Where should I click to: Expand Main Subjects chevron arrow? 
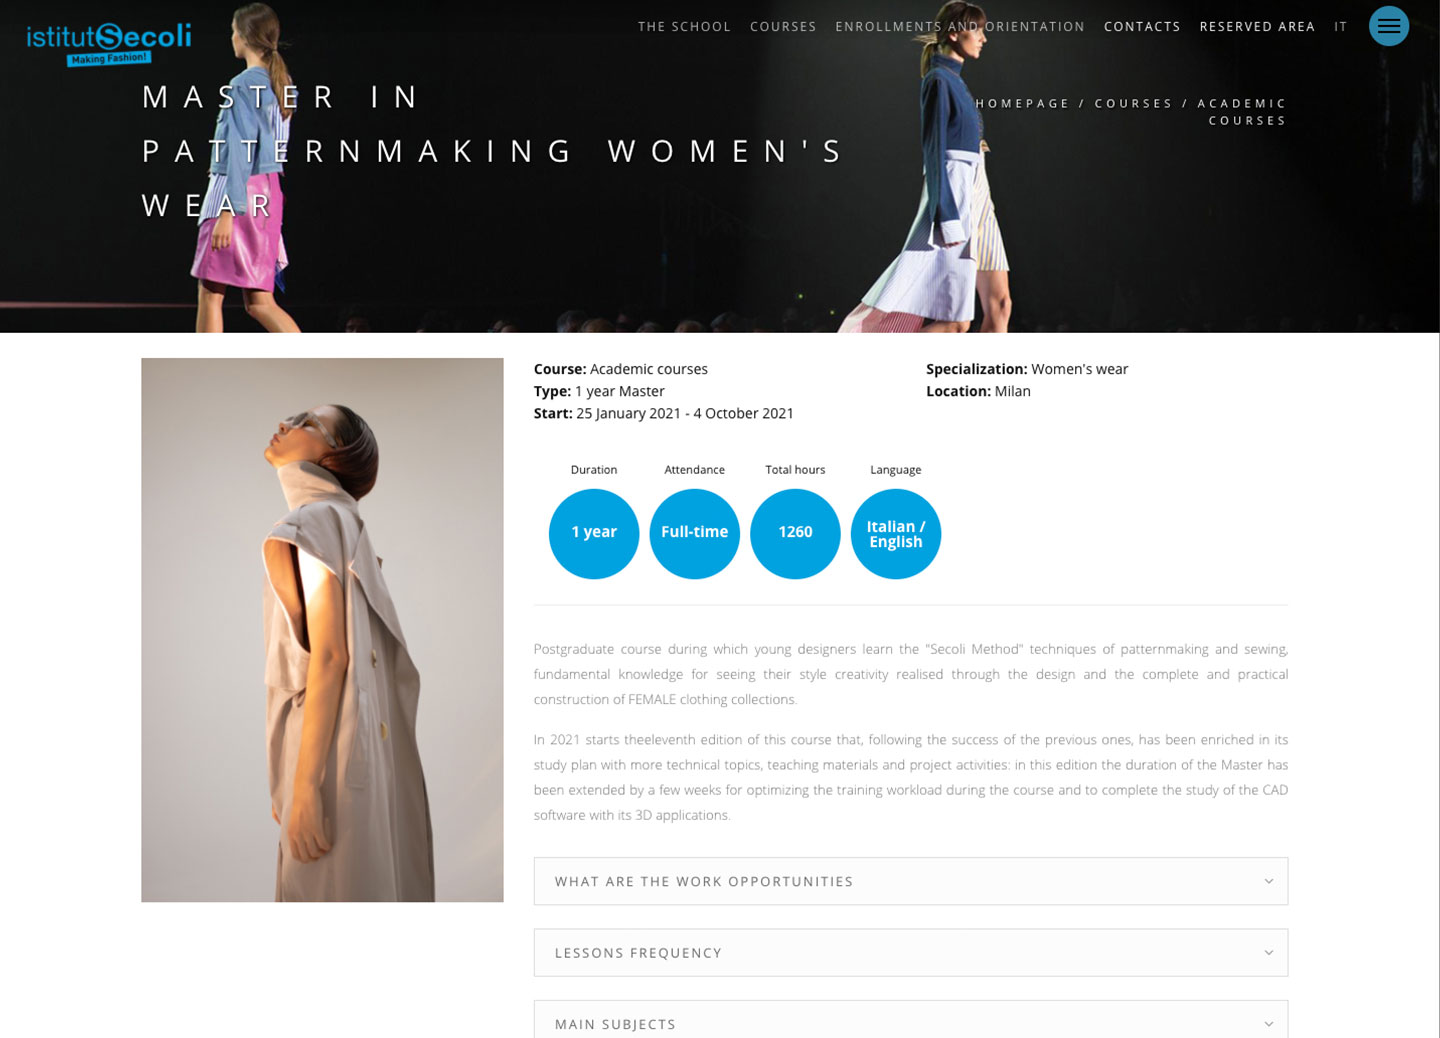[1268, 1024]
